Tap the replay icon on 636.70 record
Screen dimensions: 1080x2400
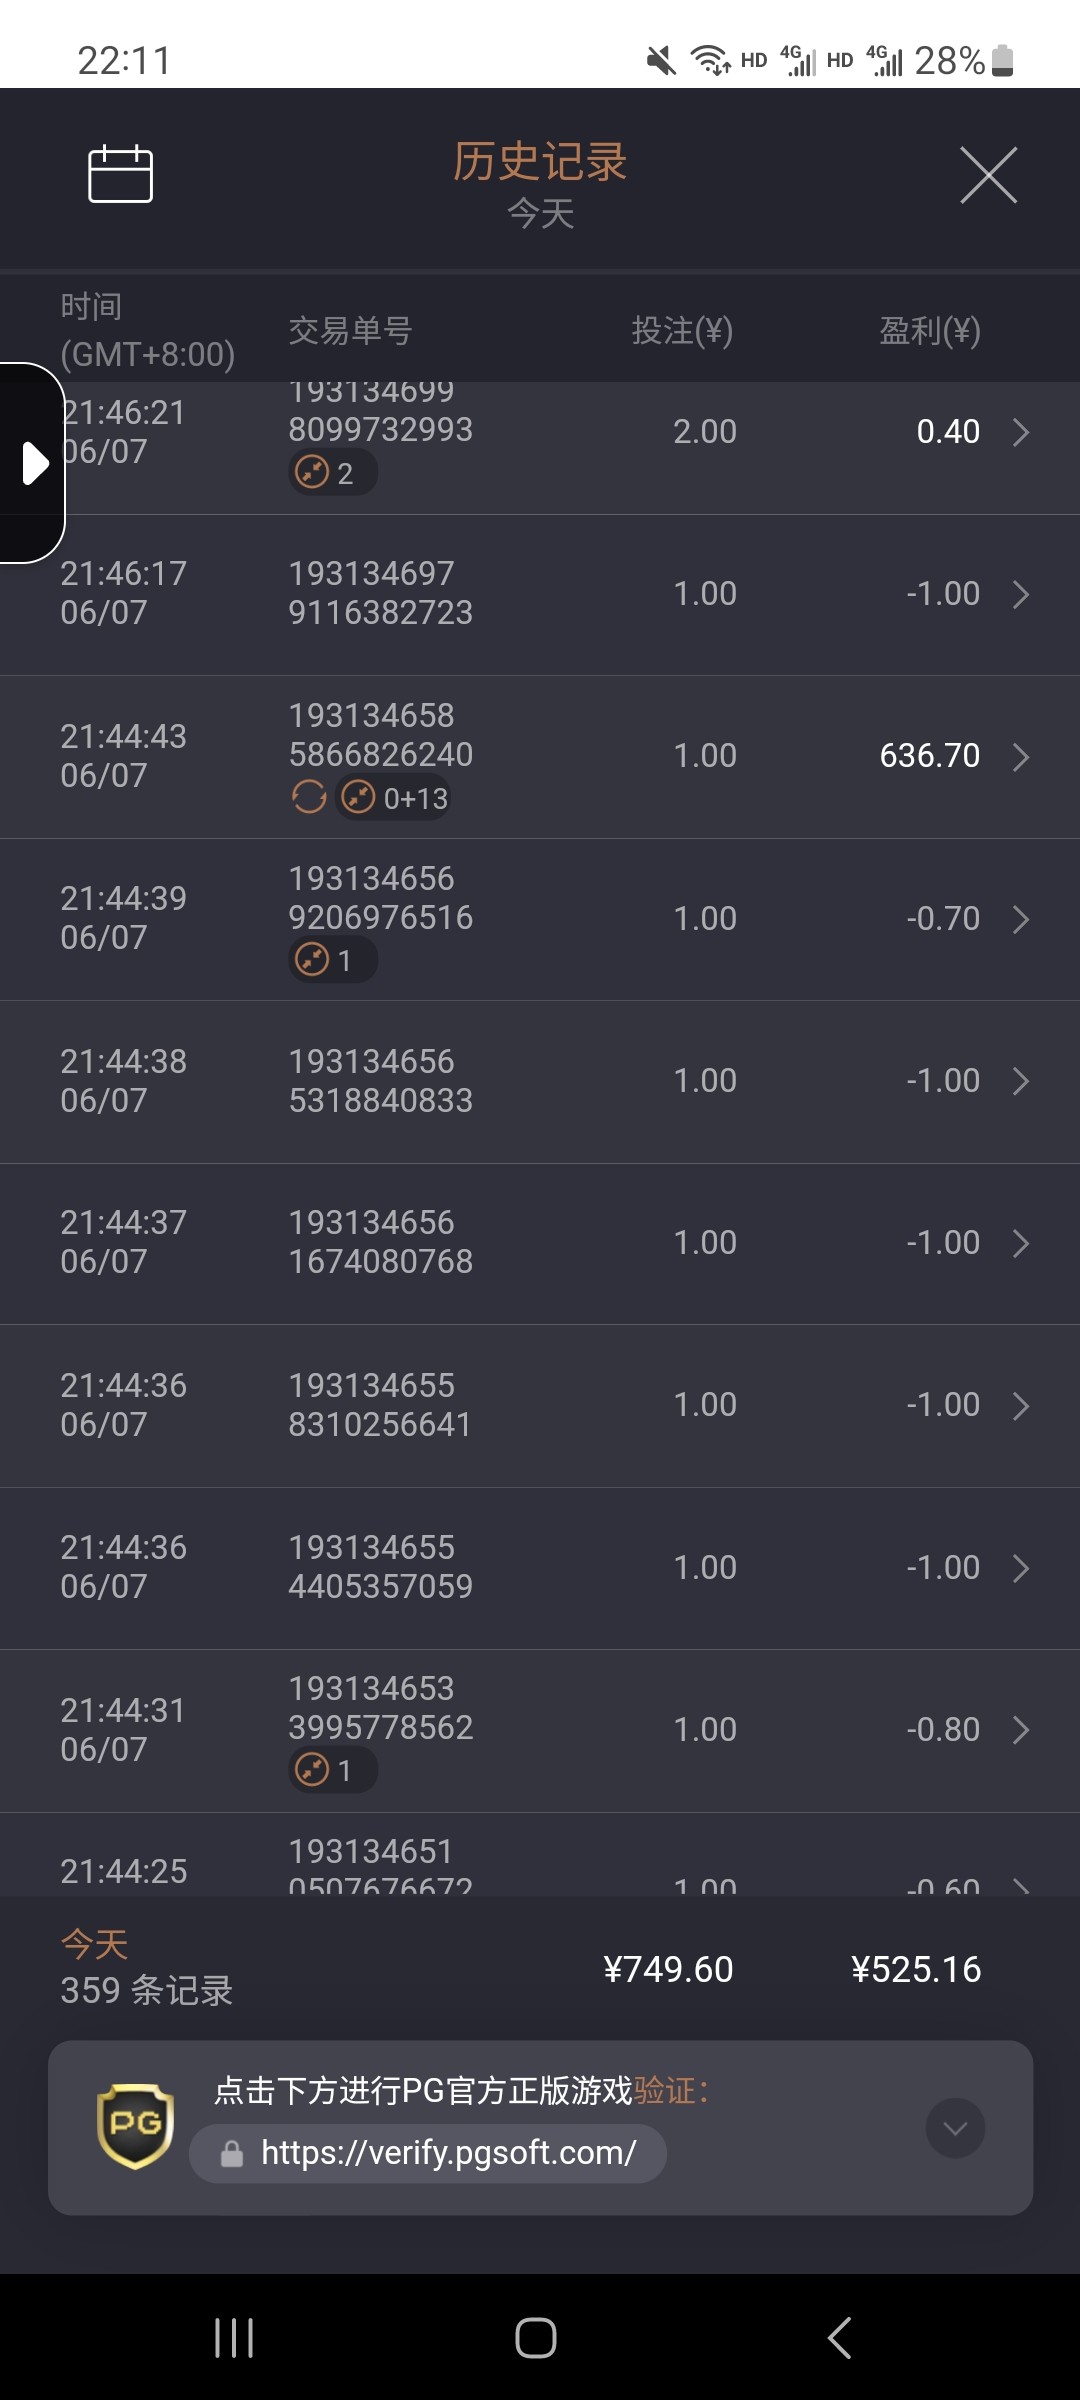point(309,797)
